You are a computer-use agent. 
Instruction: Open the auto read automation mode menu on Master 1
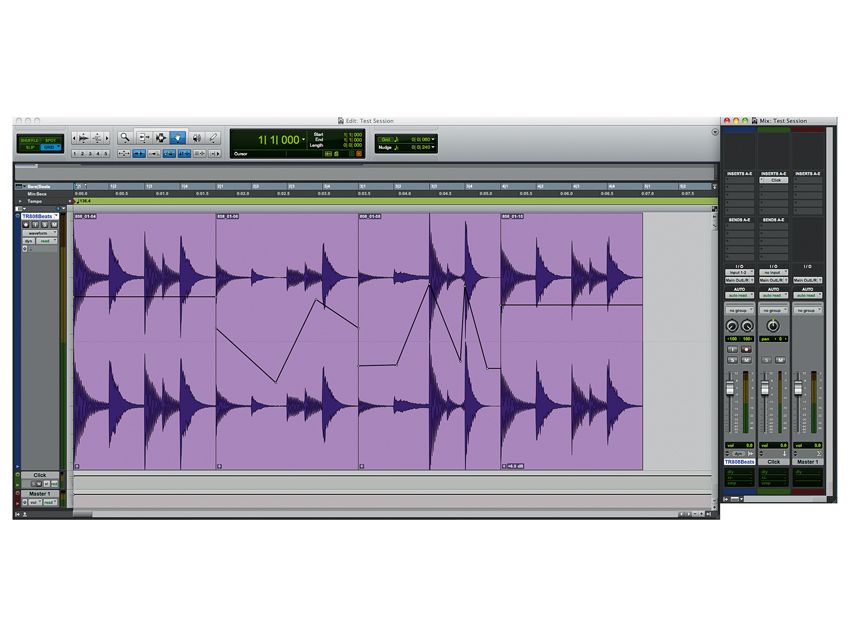806,295
